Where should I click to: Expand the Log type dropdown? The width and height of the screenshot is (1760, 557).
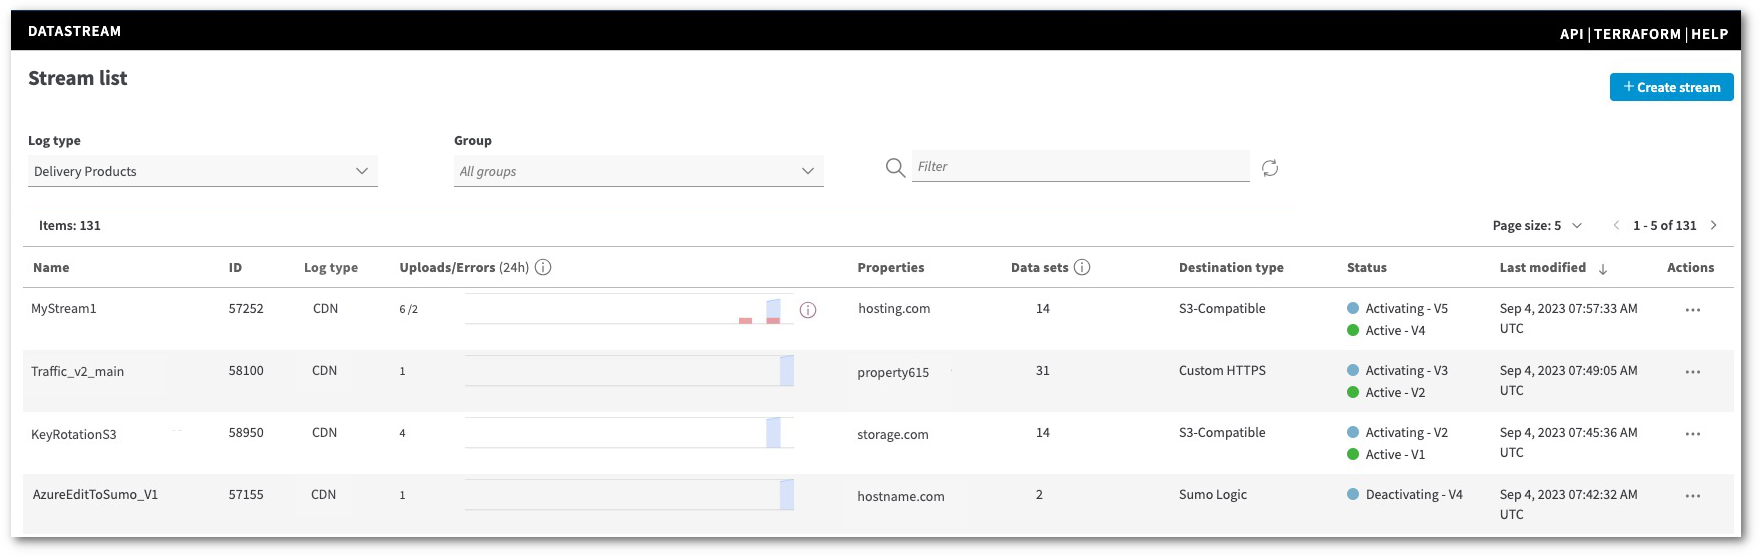point(202,171)
